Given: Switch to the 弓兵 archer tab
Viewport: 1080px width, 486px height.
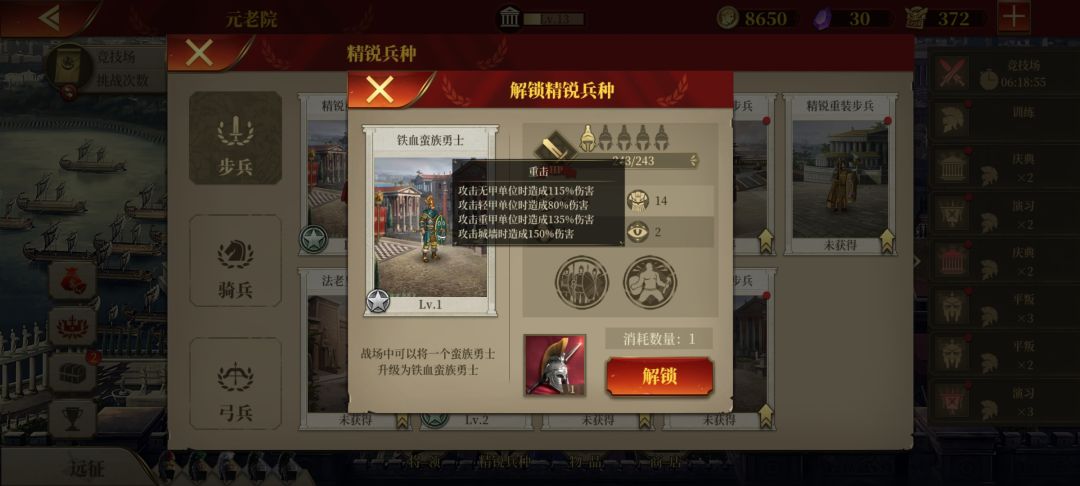Looking at the screenshot, I should coord(236,384).
